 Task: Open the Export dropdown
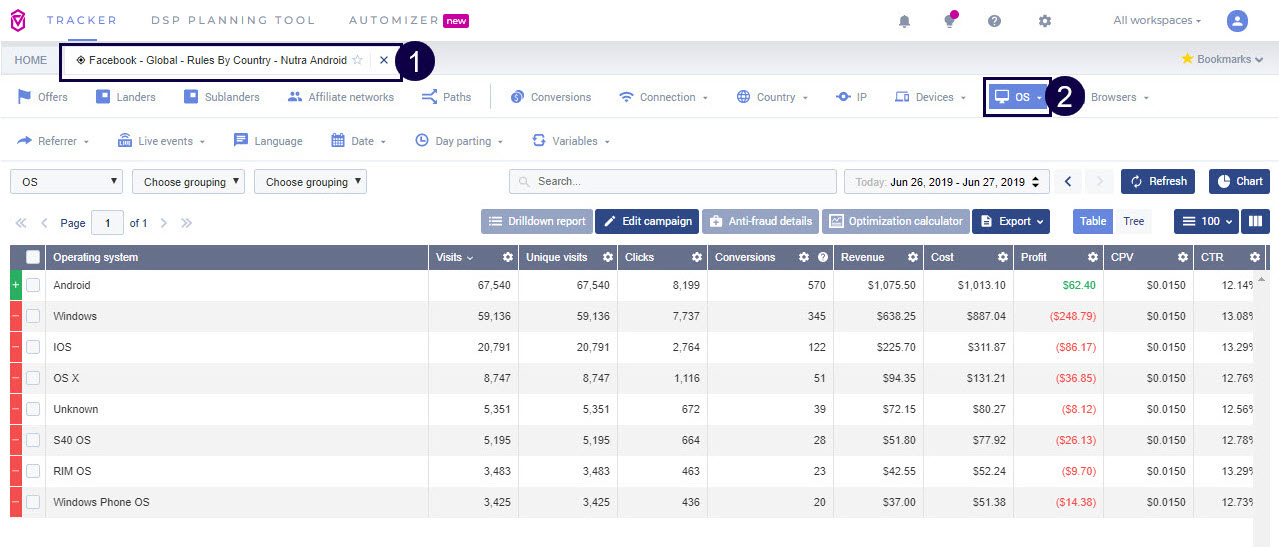pos(1011,221)
